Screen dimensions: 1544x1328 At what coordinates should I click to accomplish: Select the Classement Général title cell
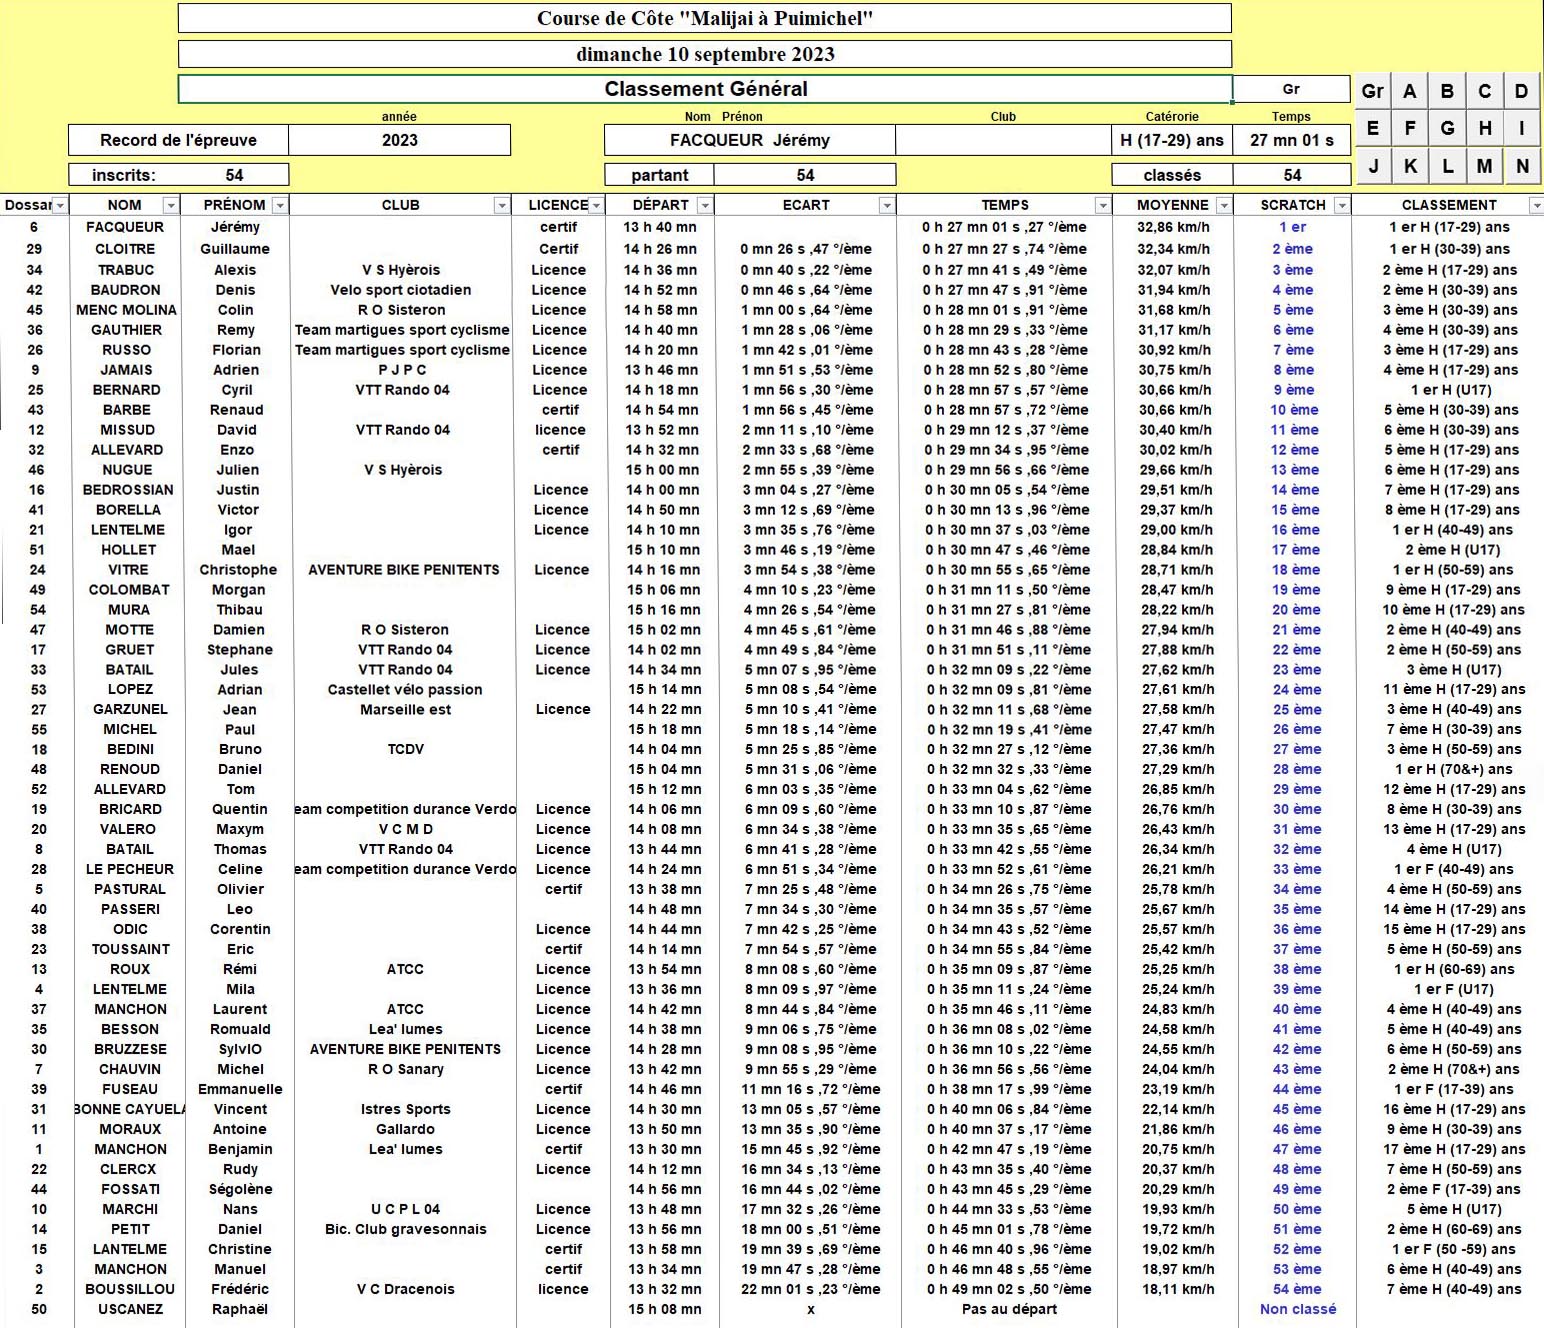point(705,89)
